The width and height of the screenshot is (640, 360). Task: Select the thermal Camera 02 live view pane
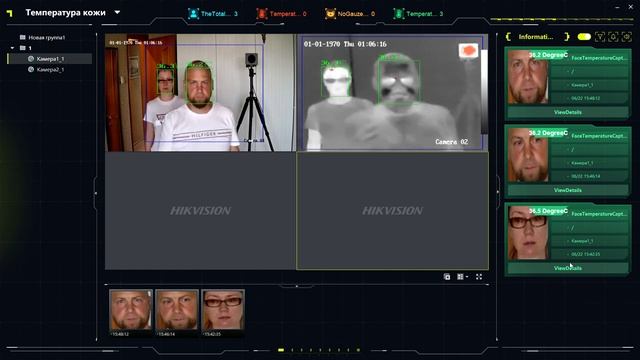(392, 93)
